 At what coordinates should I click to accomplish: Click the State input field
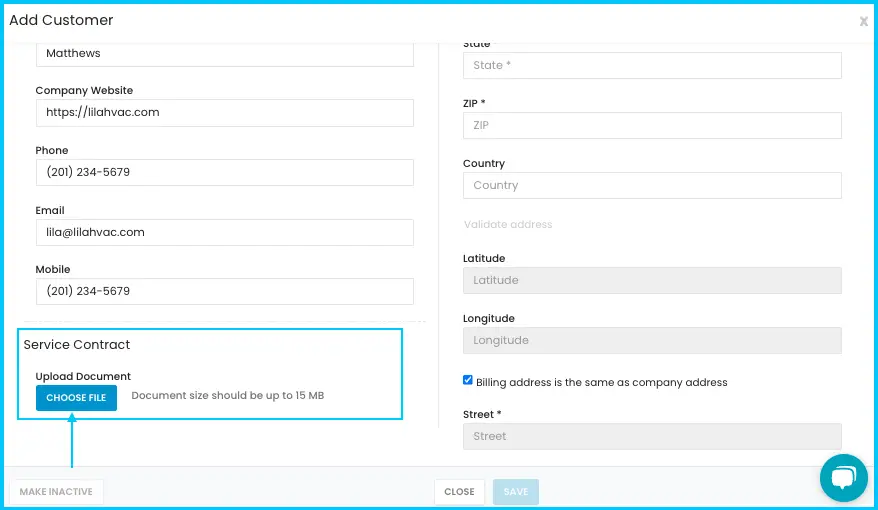coord(652,65)
